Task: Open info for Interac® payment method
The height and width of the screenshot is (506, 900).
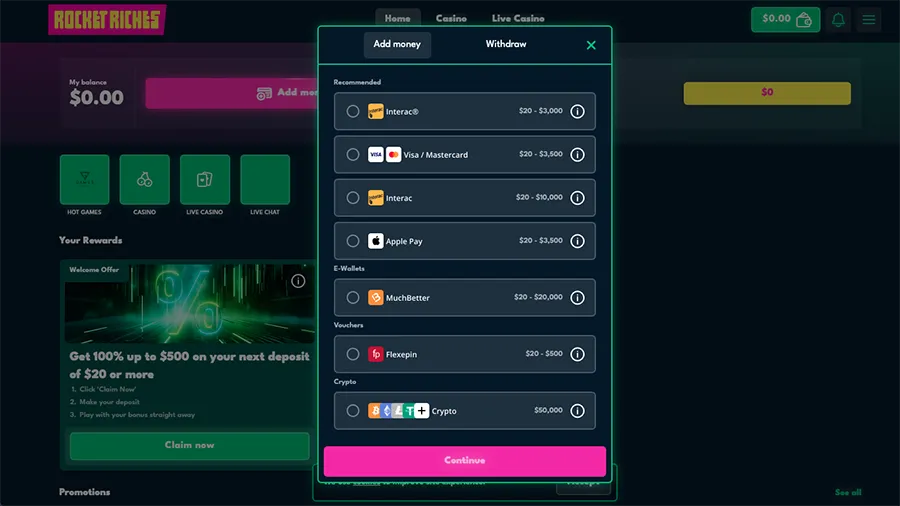Action: (577, 111)
